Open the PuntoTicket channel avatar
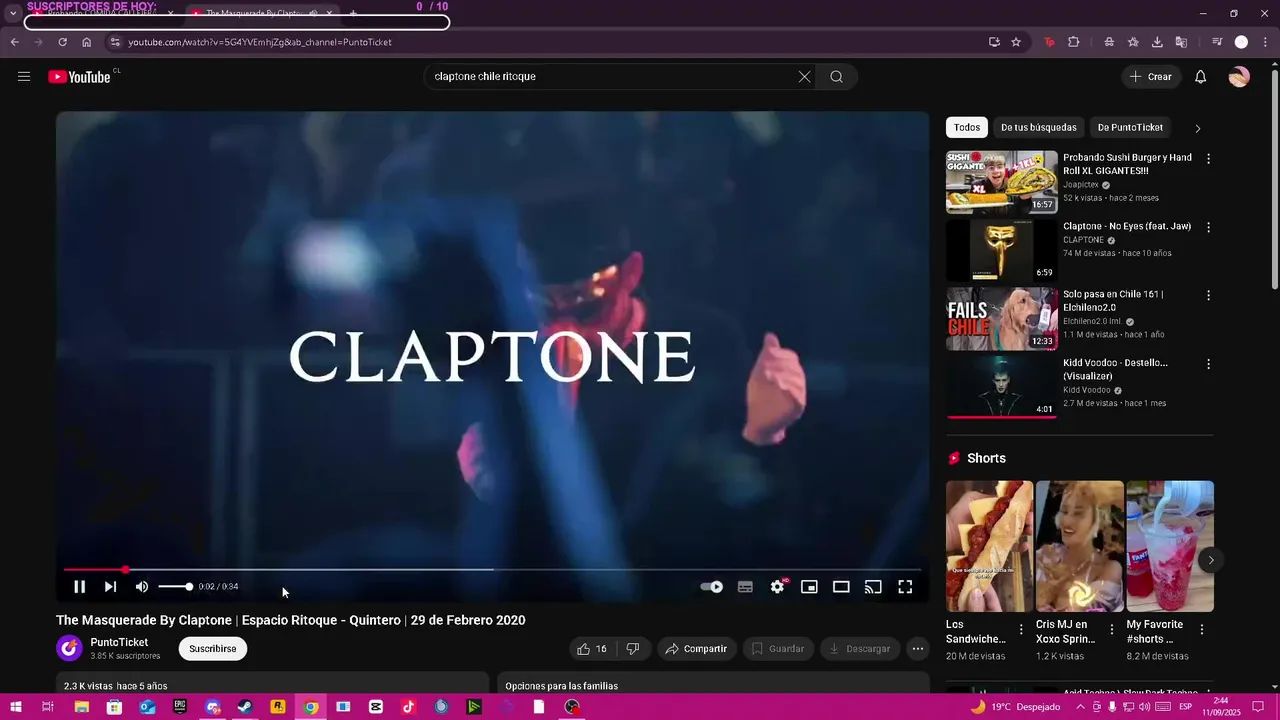Image resolution: width=1280 pixels, height=720 pixels. pyautogui.click(x=69, y=649)
